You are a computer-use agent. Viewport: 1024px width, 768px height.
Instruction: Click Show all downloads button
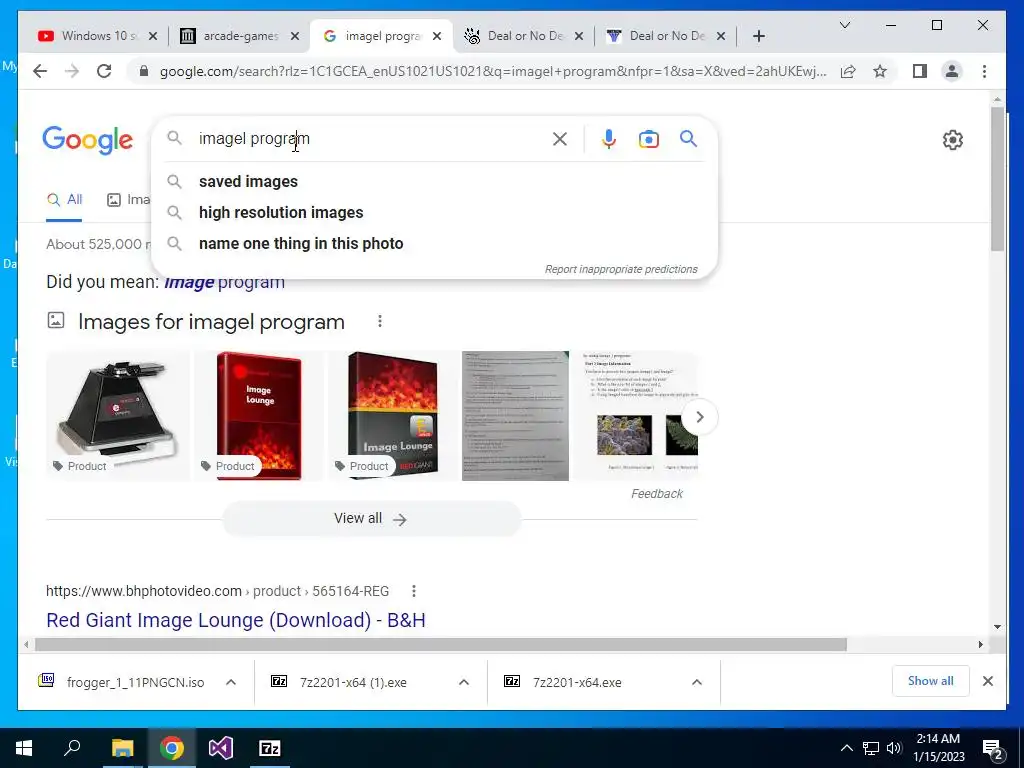930,681
